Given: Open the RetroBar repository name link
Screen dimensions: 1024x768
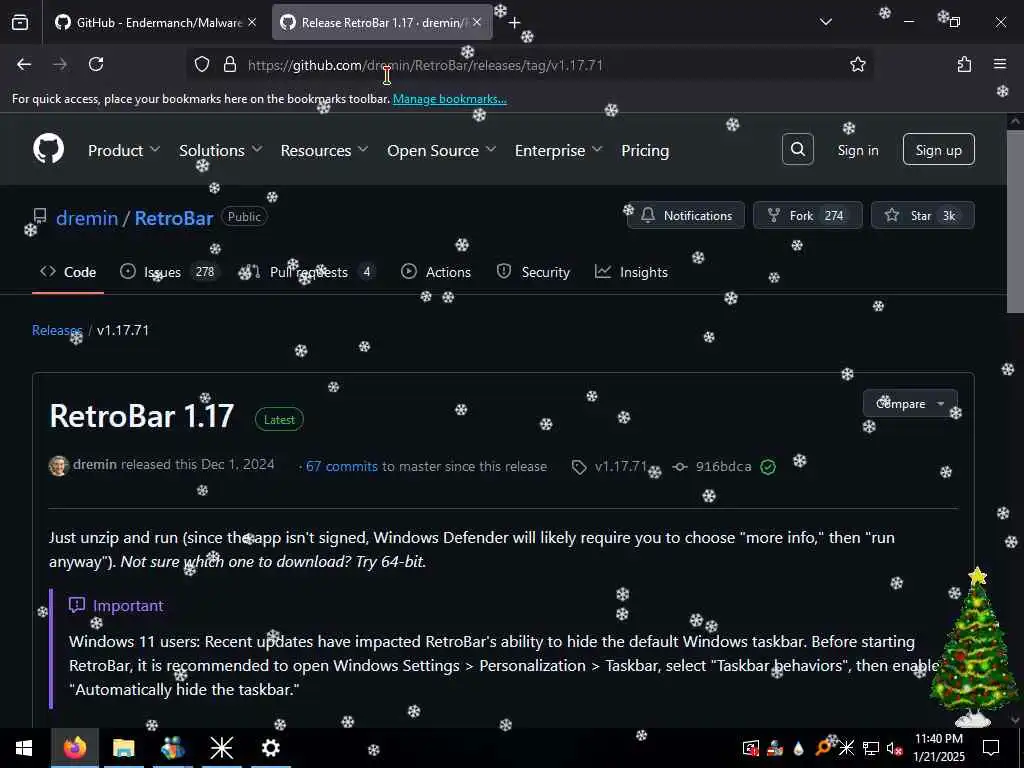Looking at the screenshot, I should (174, 218).
